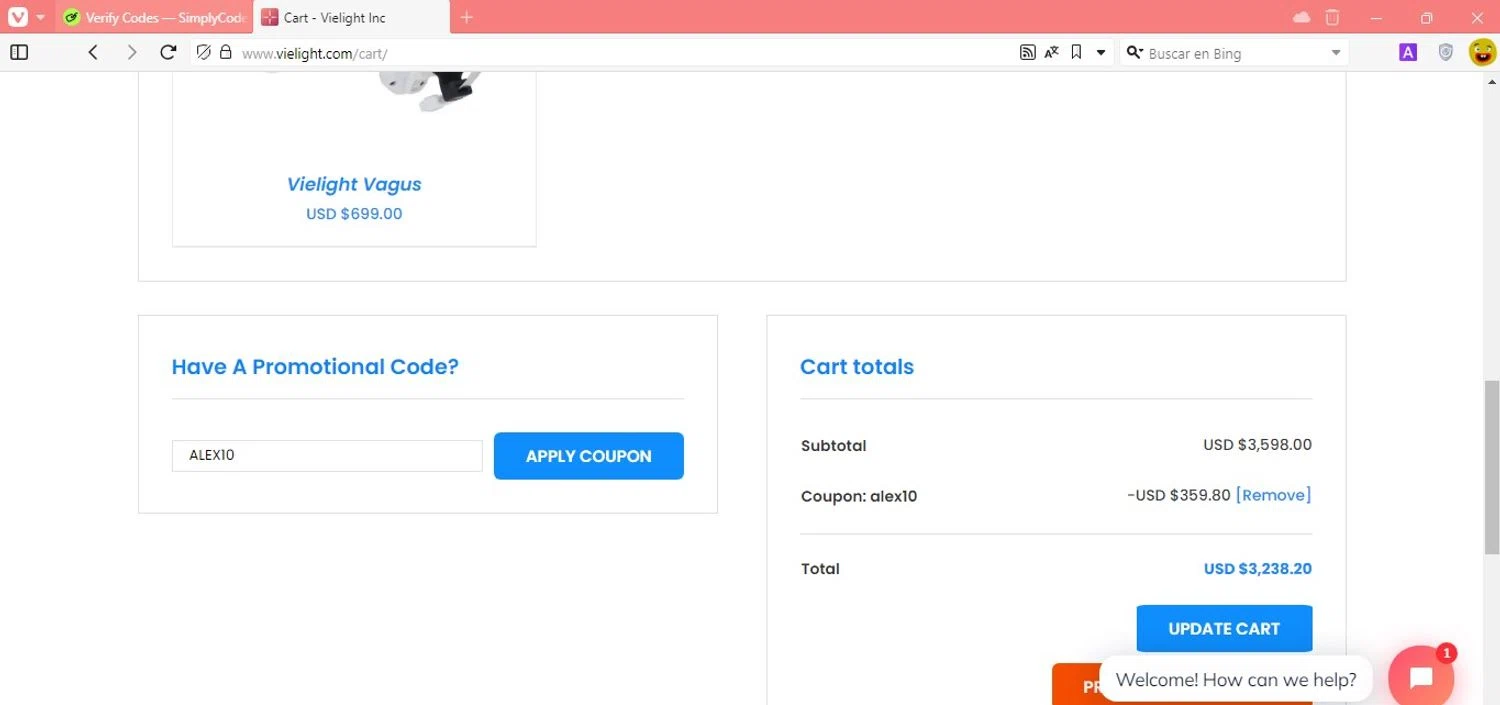Go forward to next page
Image resolution: width=1500 pixels, height=705 pixels.
click(131, 52)
